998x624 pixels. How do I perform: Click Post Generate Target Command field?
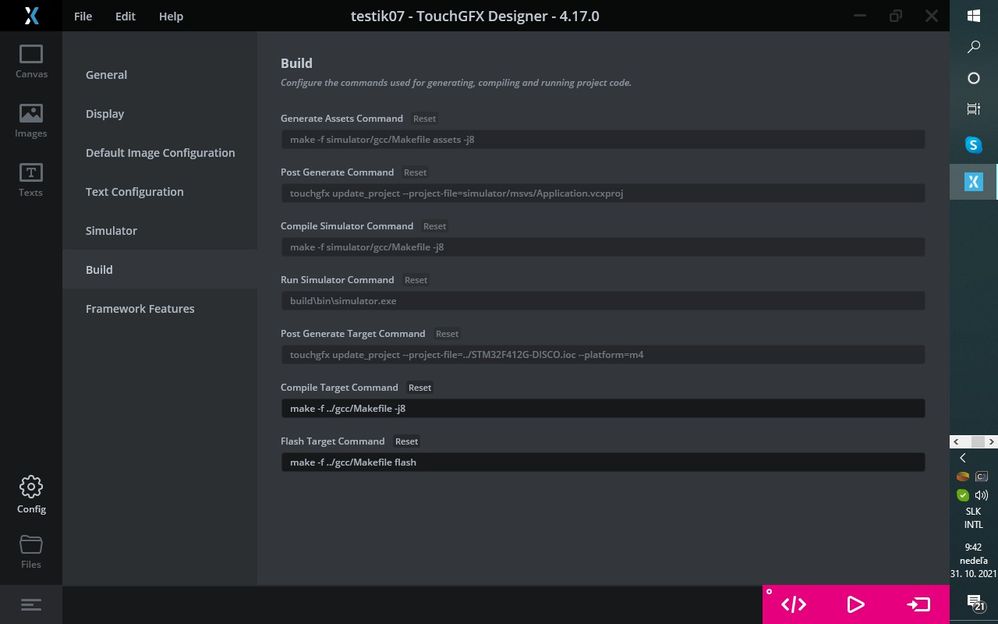tap(603, 355)
